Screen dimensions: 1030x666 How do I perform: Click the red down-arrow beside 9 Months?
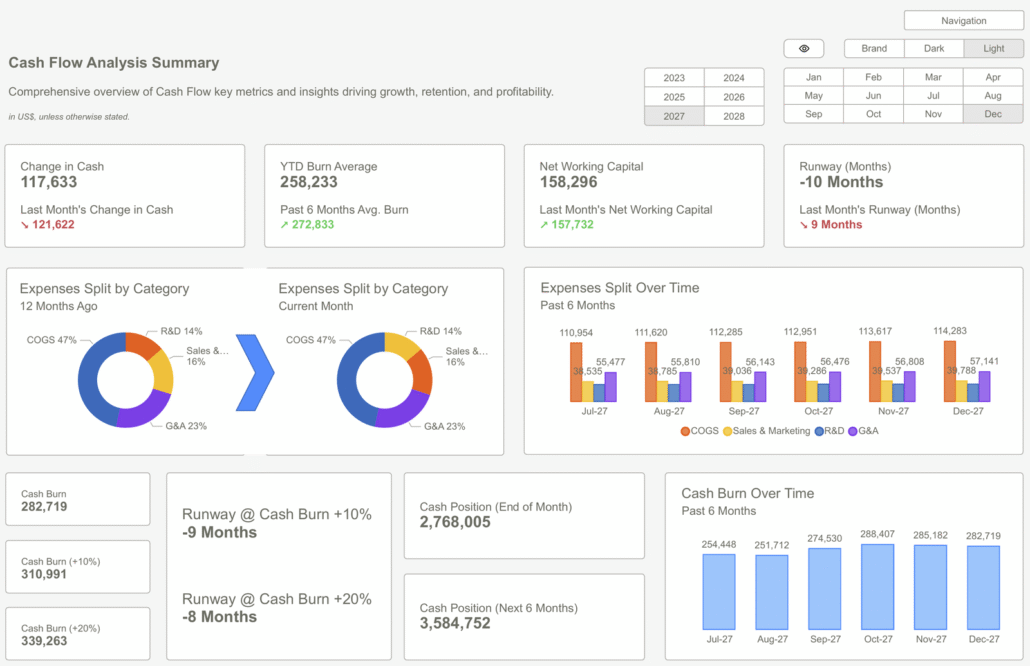click(803, 225)
